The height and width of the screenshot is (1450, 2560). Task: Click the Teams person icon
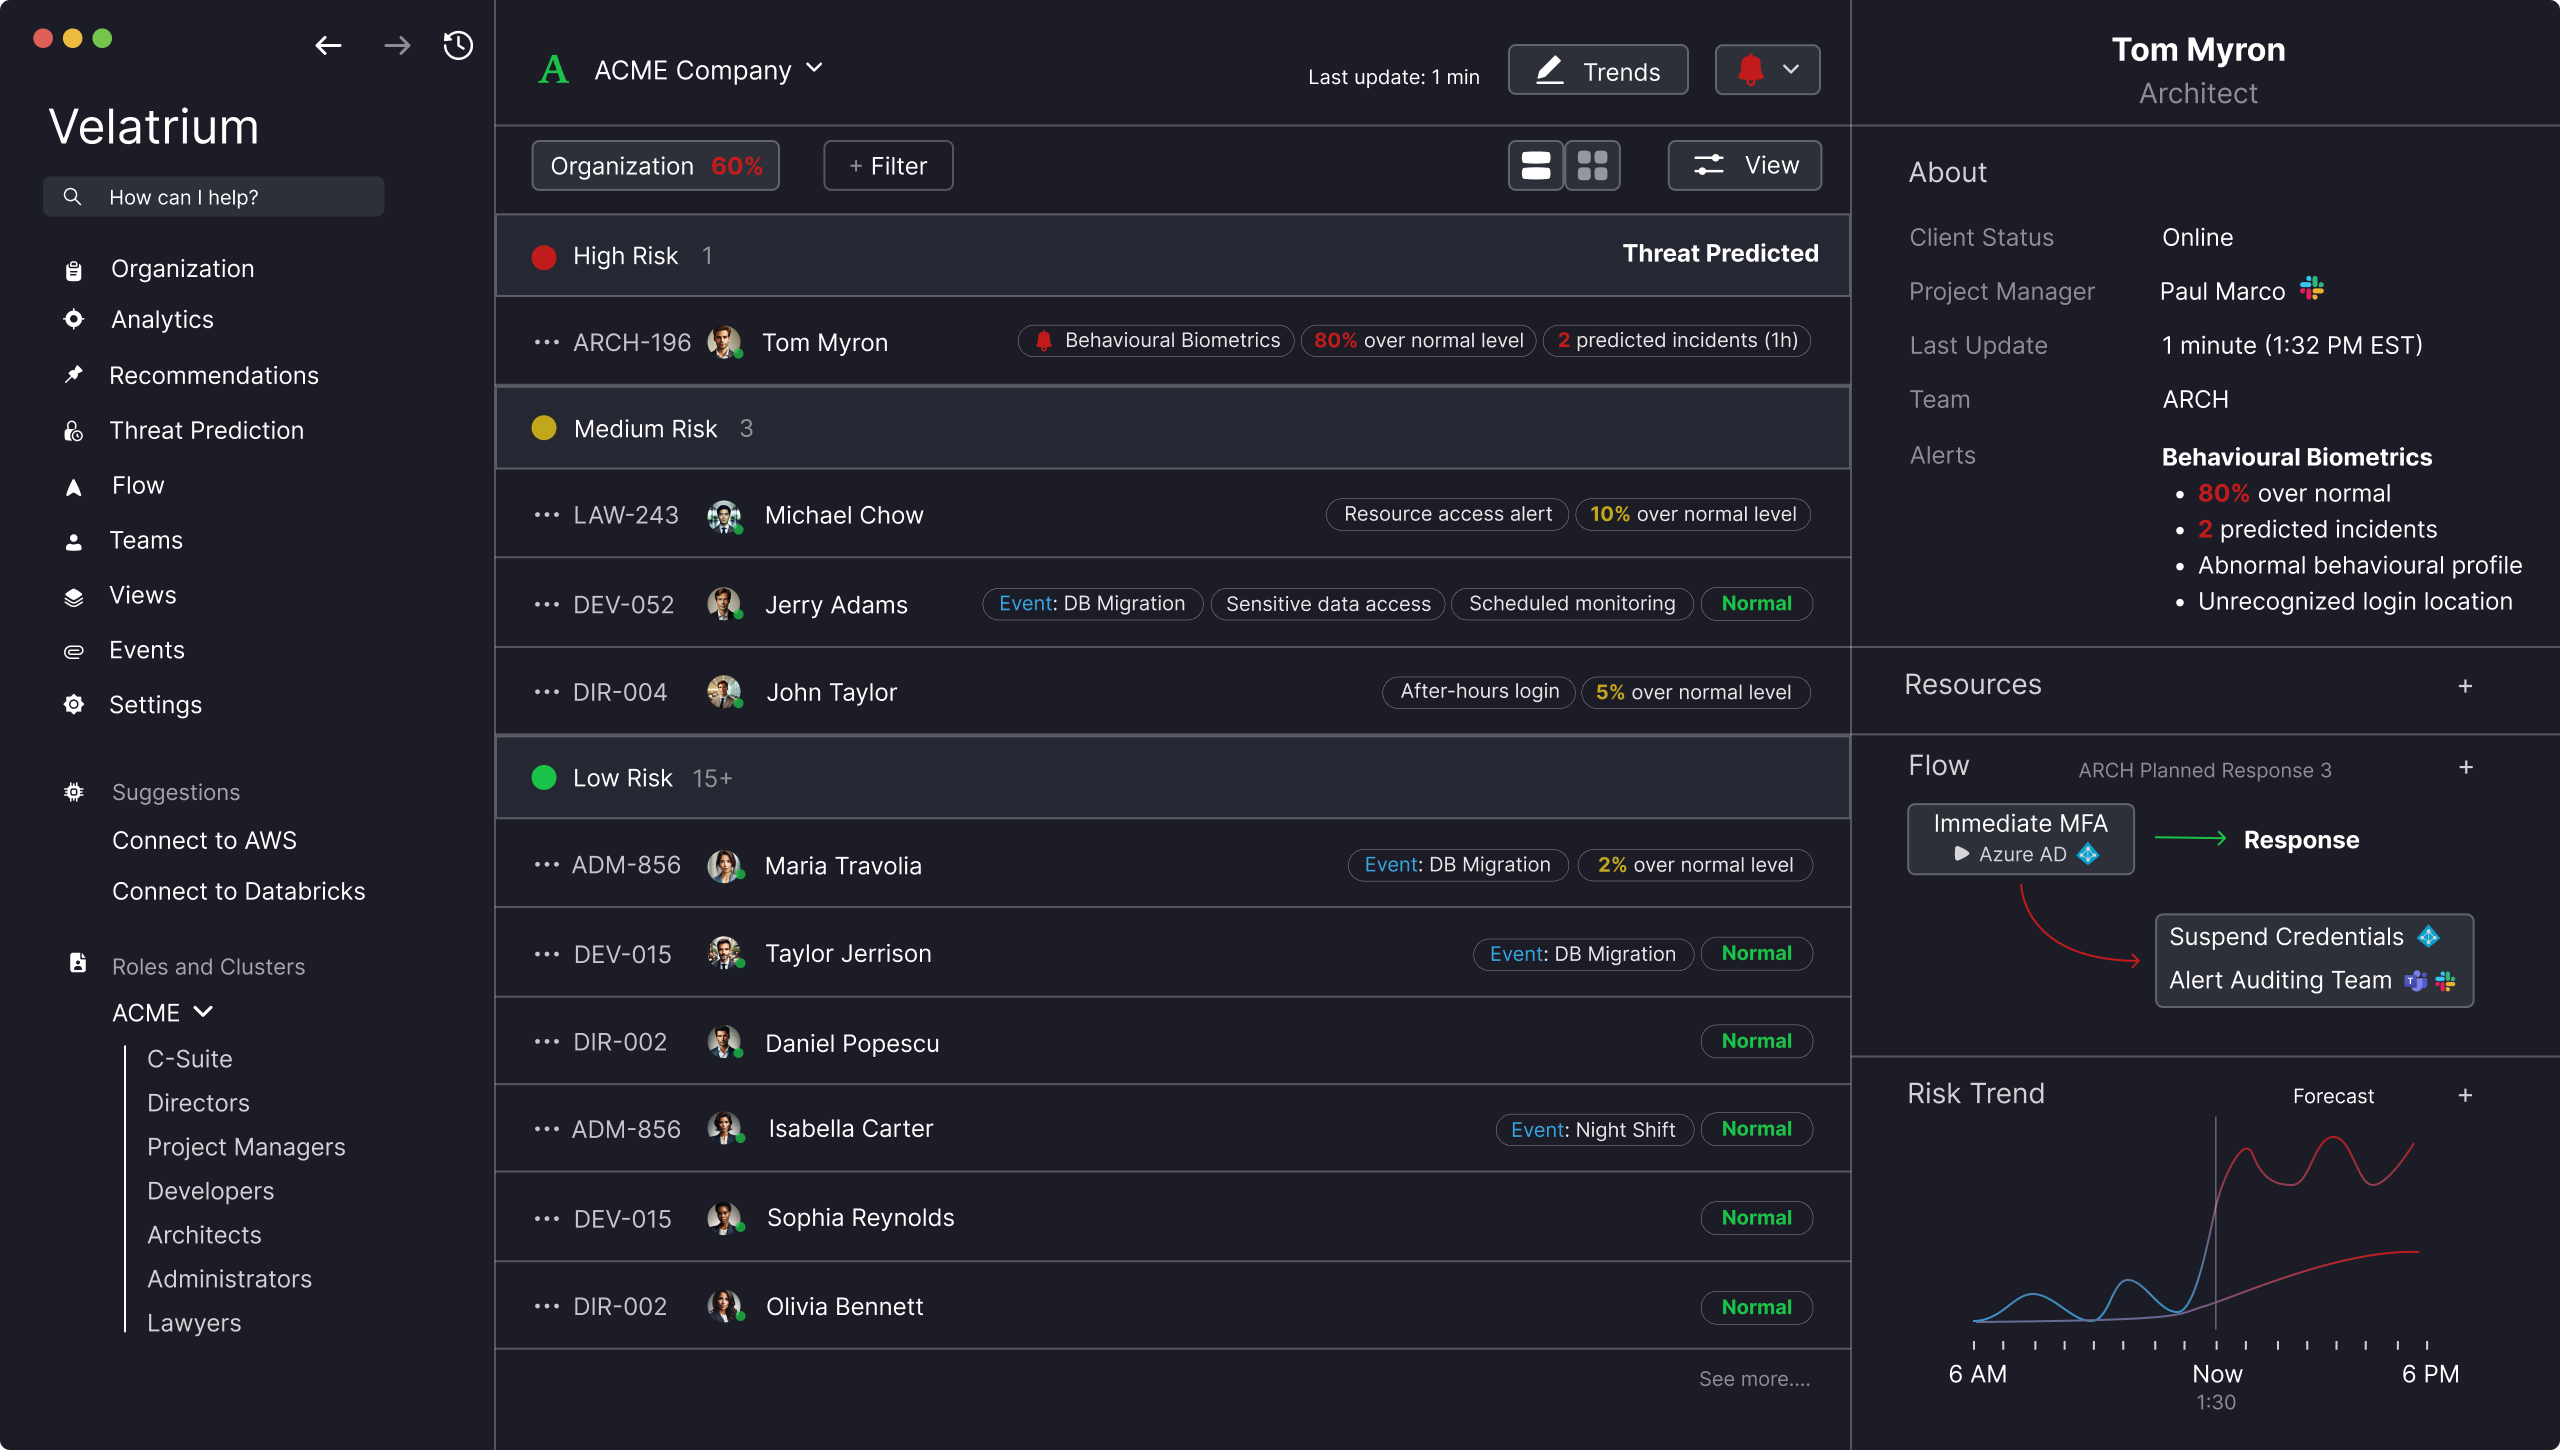click(73, 542)
